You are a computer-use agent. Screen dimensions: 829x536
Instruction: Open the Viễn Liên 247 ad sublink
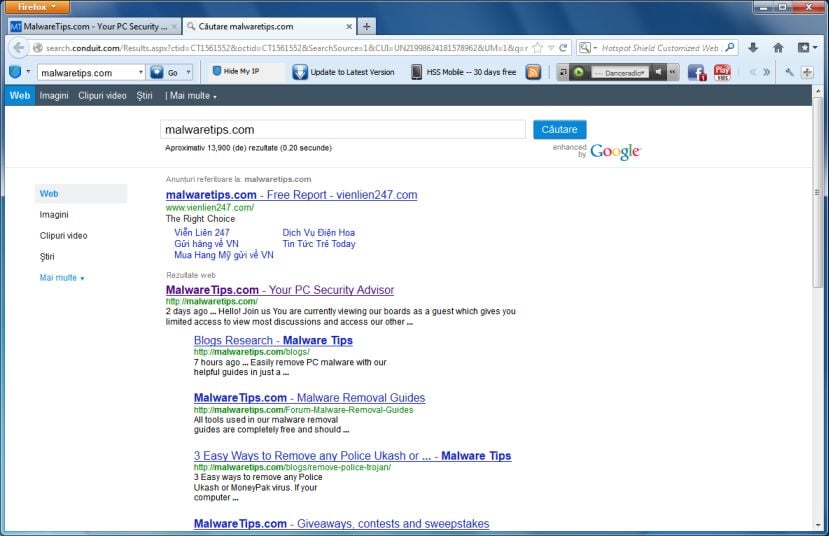202,233
